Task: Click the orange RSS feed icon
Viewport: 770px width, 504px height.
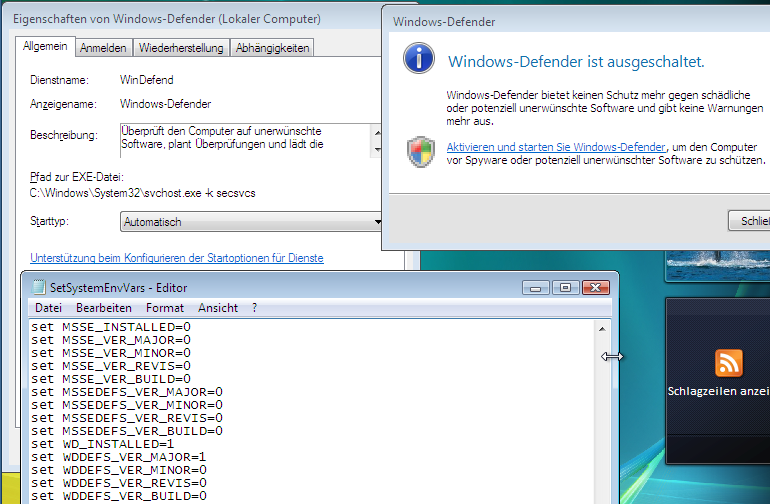Action: [729, 362]
